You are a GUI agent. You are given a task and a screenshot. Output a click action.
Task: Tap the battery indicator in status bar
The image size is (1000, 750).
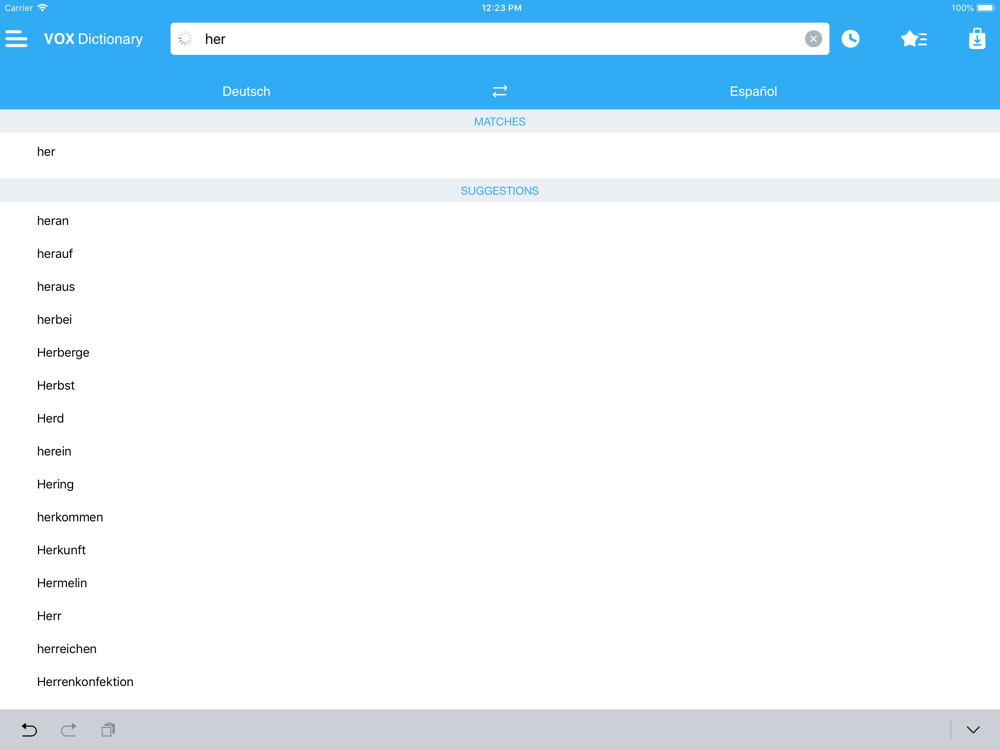[x=986, y=8]
